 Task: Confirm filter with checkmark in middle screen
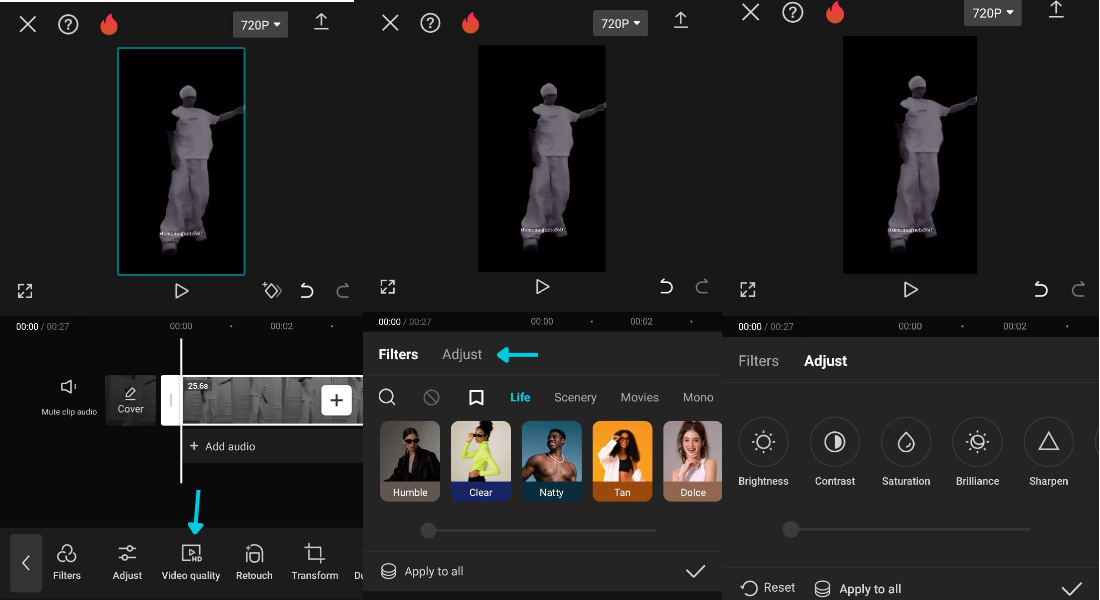click(695, 571)
